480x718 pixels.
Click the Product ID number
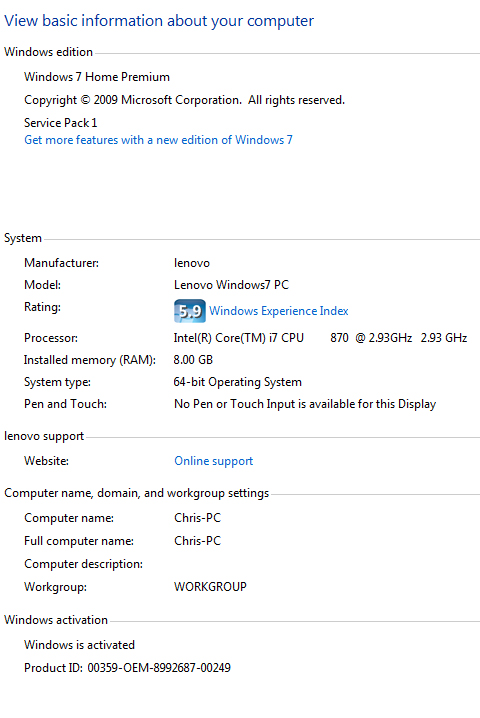(x=159, y=668)
